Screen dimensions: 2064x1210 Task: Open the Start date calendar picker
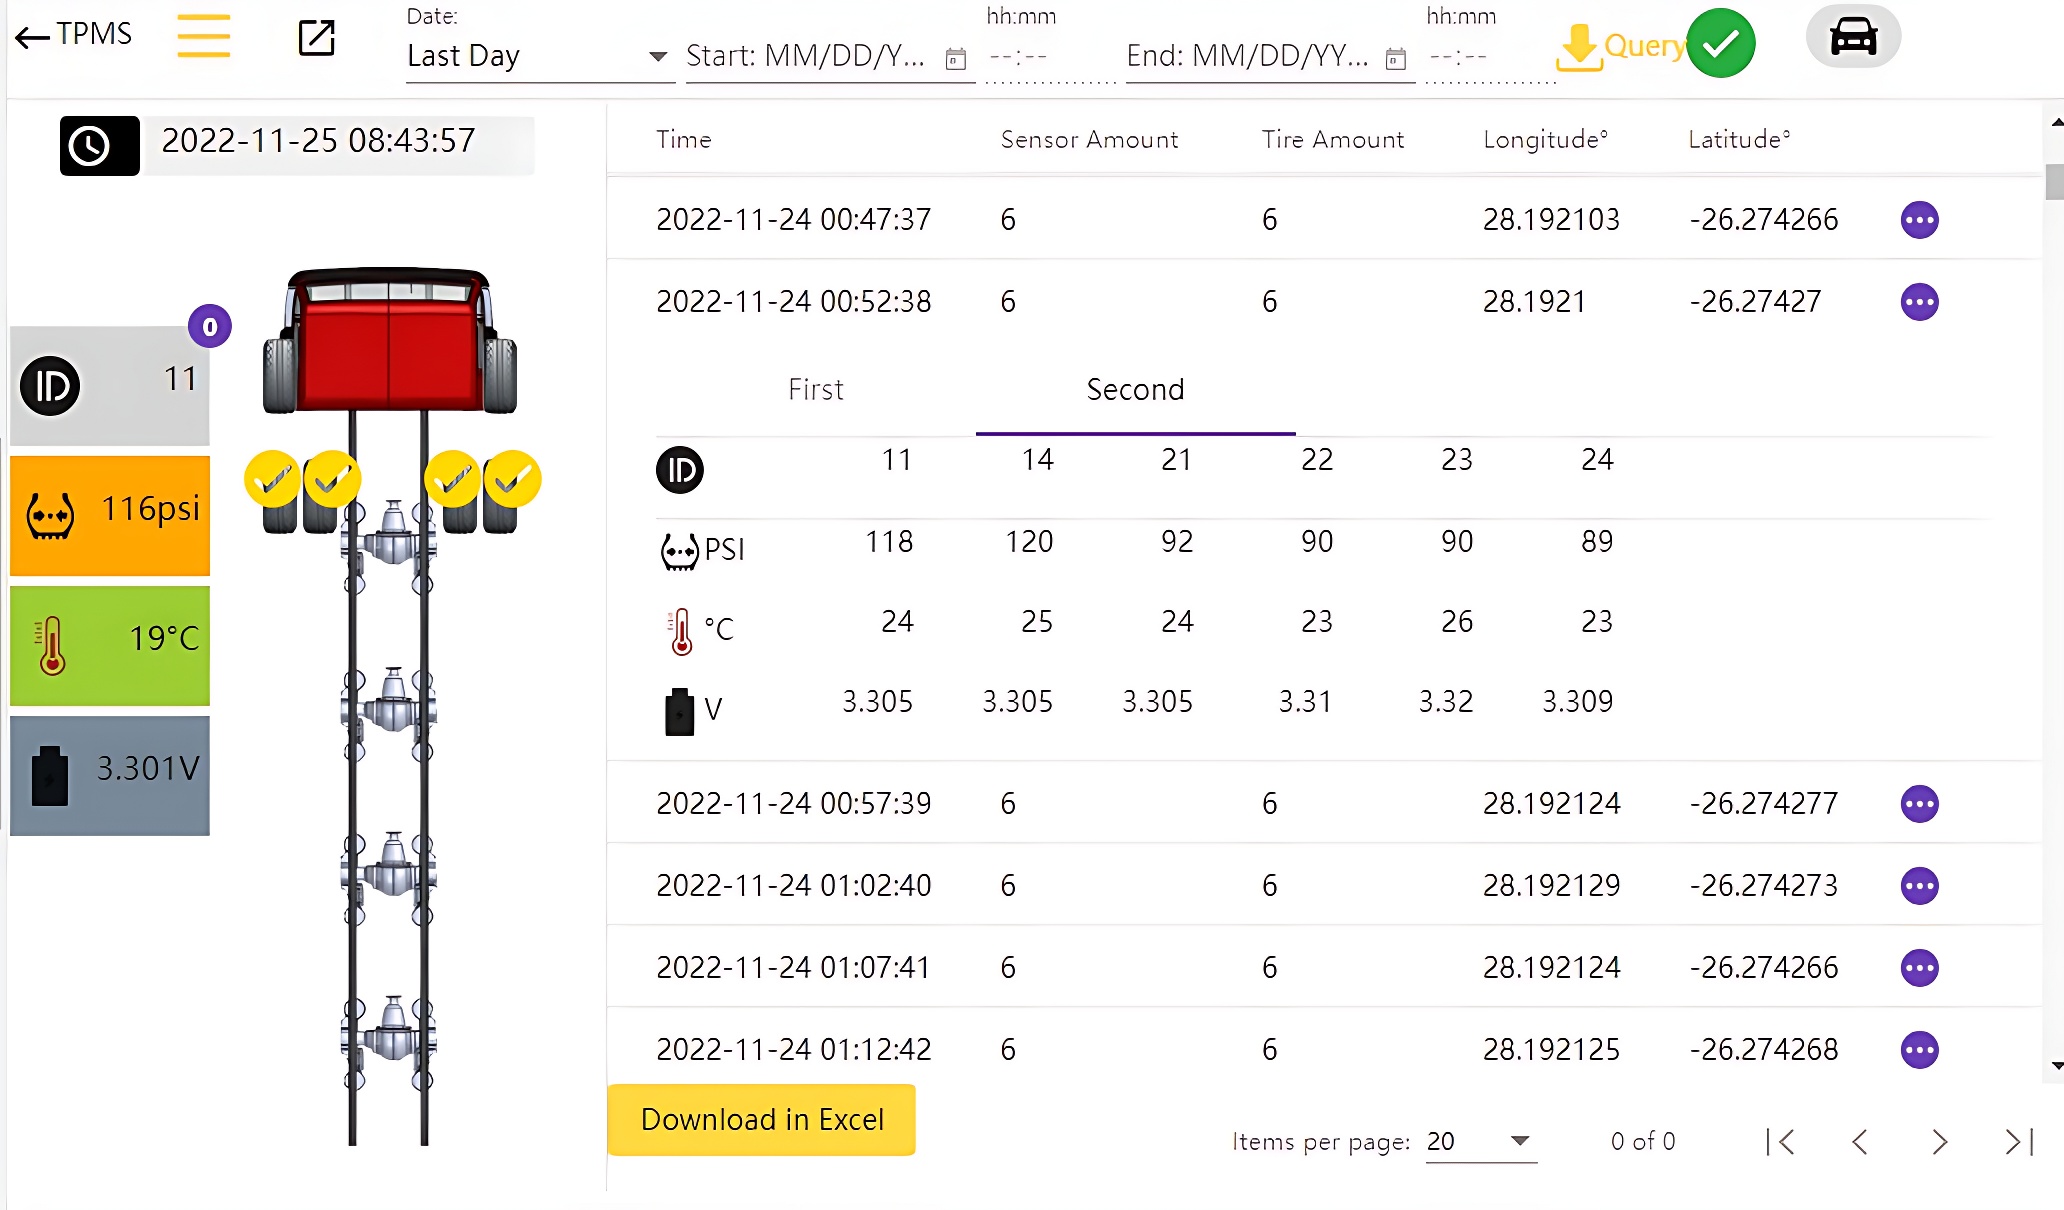(954, 55)
